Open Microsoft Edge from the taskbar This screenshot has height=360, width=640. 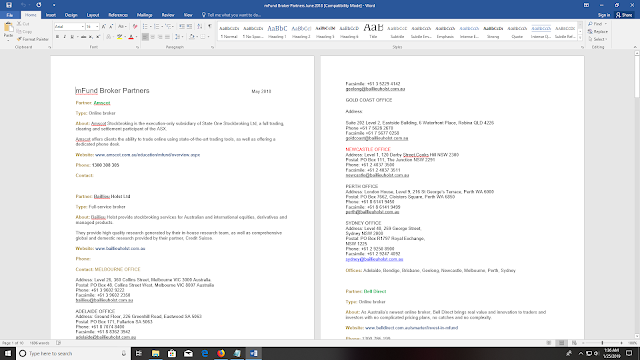tap(204, 353)
